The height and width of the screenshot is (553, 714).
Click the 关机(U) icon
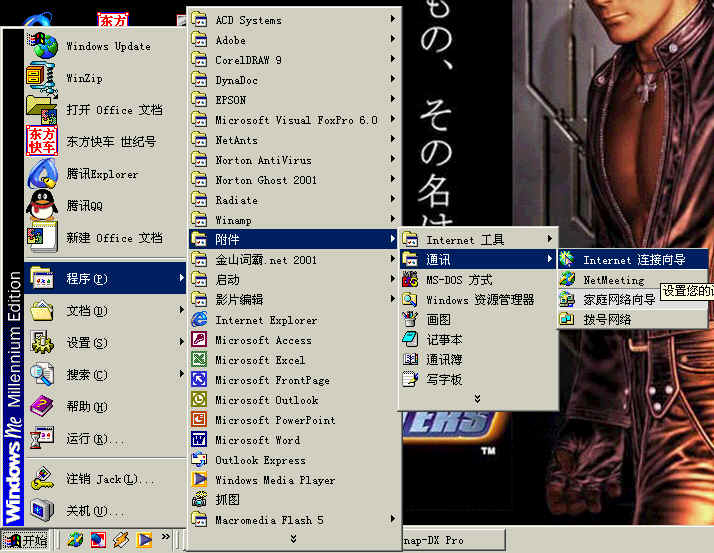coord(42,511)
